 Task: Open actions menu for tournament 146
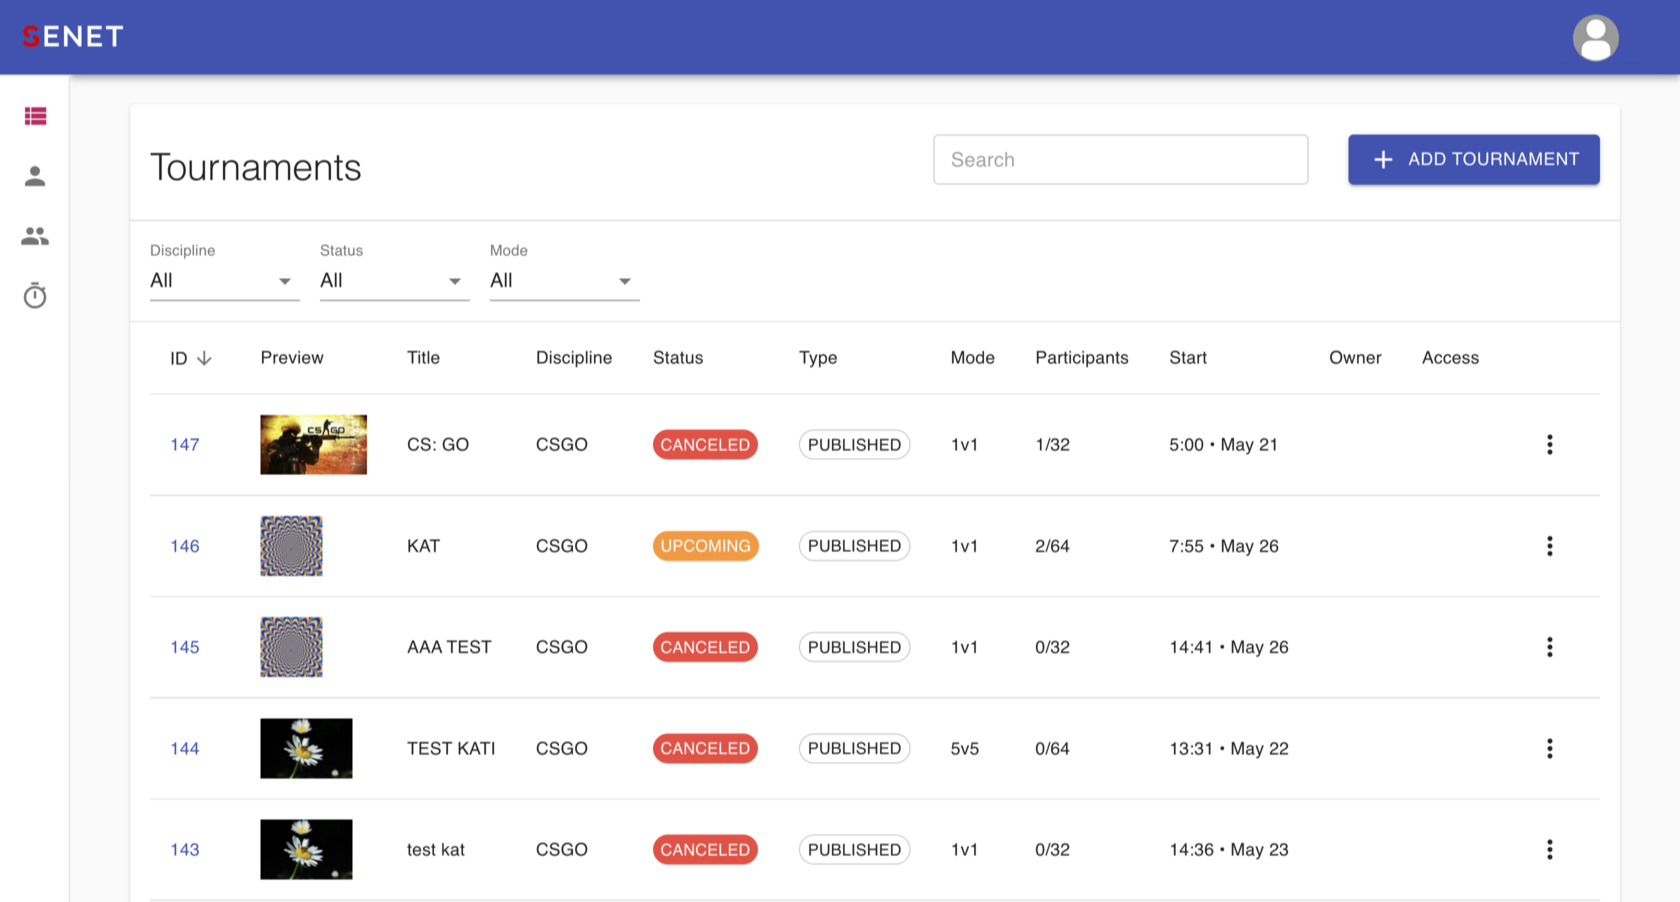pos(1549,546)
